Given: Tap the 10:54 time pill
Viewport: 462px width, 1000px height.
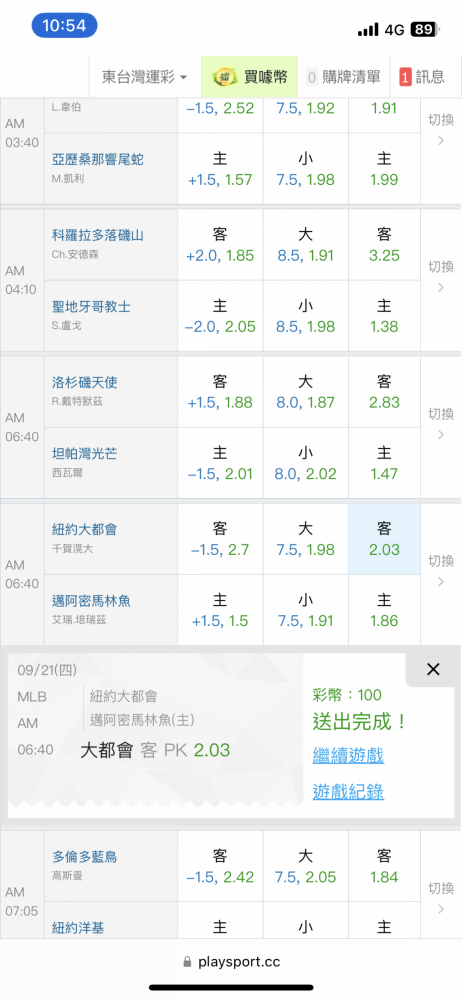Looking at the screenshot, I should 64,26.
